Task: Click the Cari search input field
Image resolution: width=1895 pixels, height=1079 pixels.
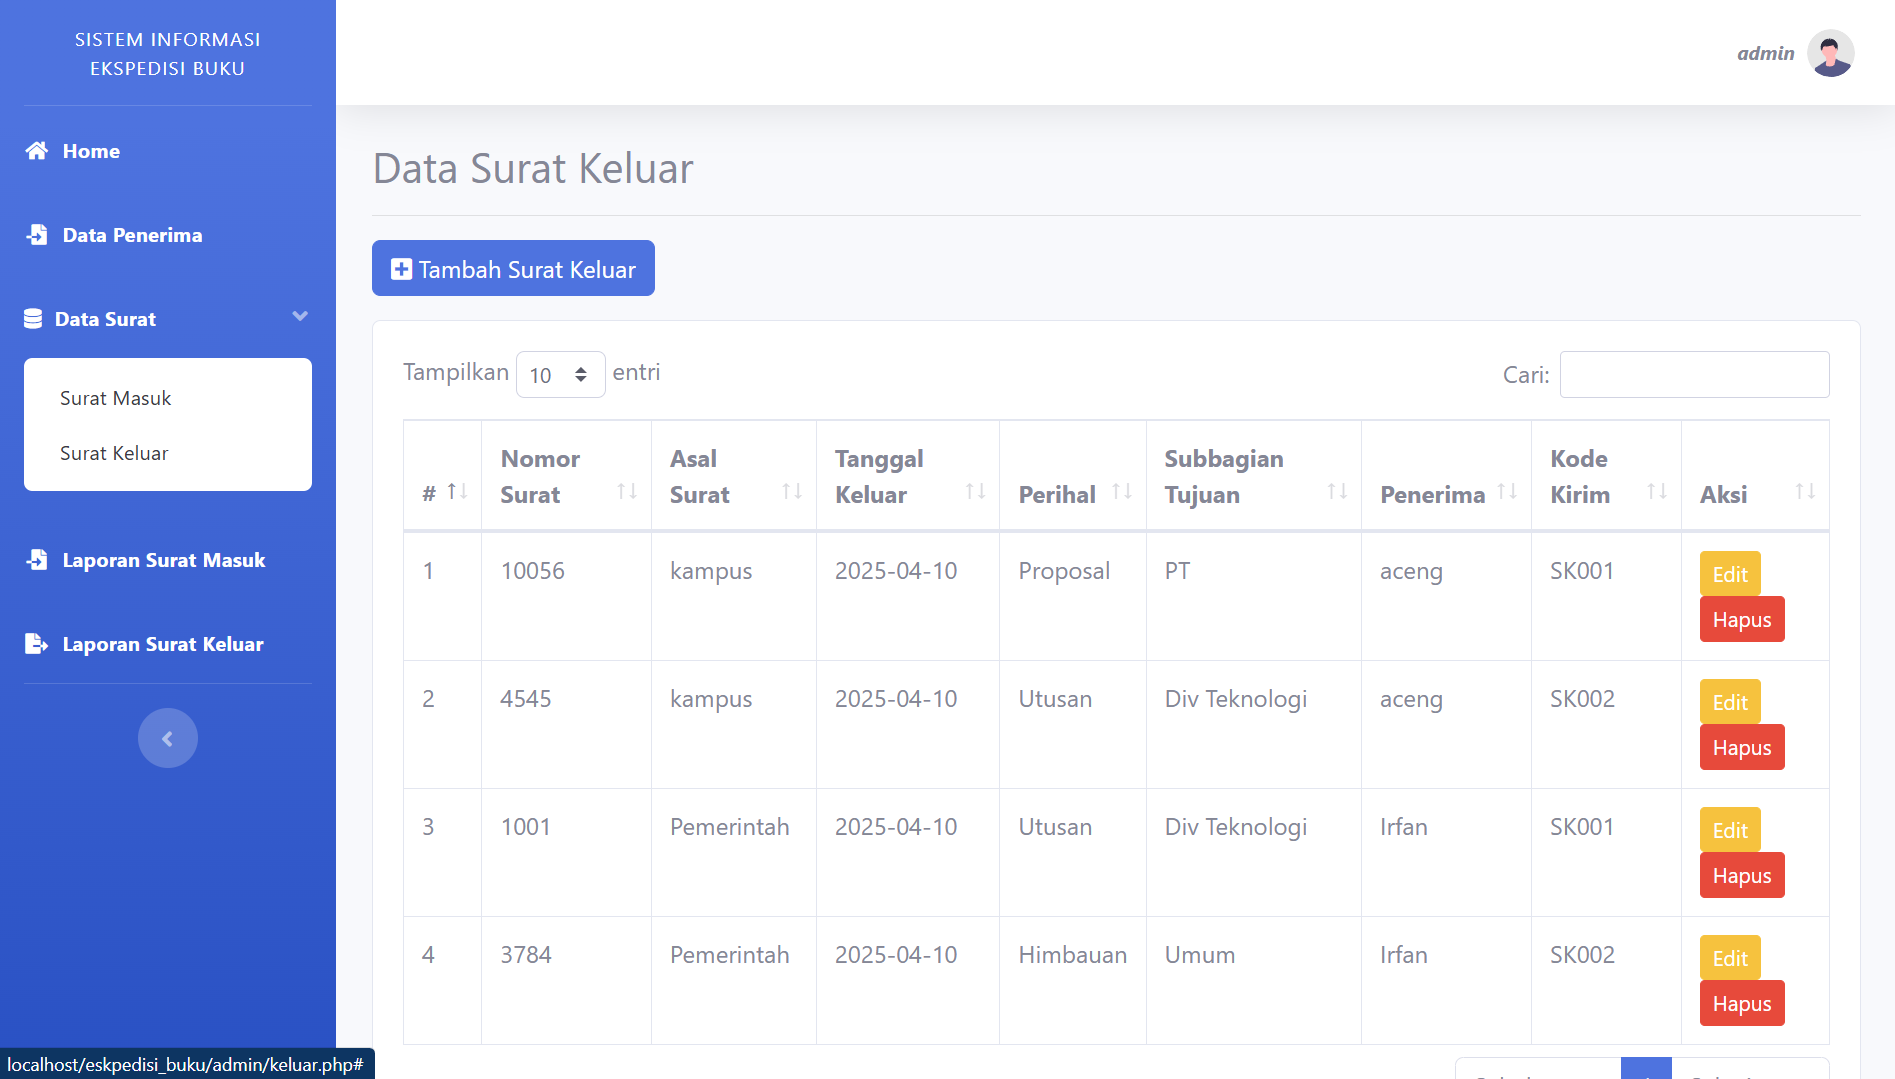Action: (1694, 375)
